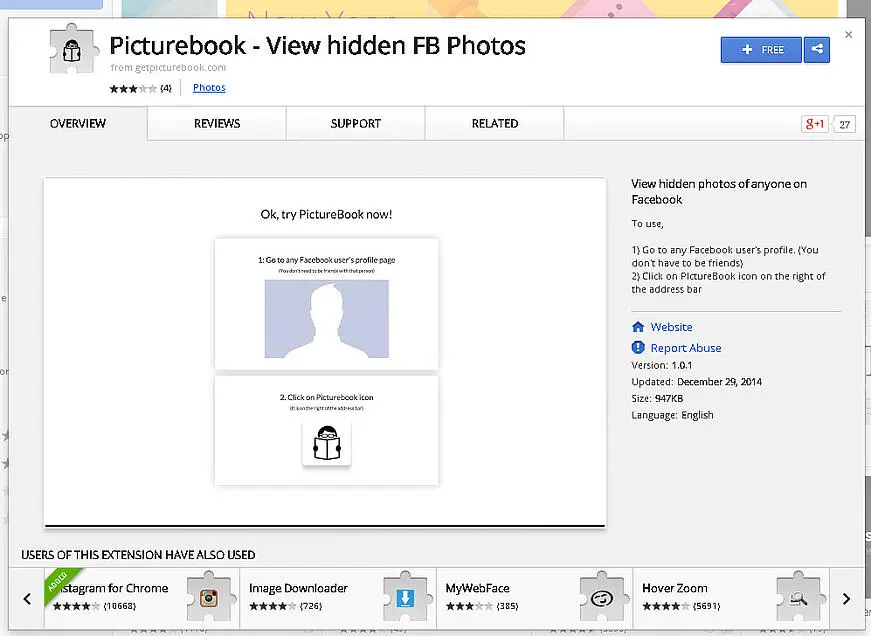The width and height of the screenshot is (871, 636).
Task: Close the extension detail dialog
Action: click(x=848, y=34)
